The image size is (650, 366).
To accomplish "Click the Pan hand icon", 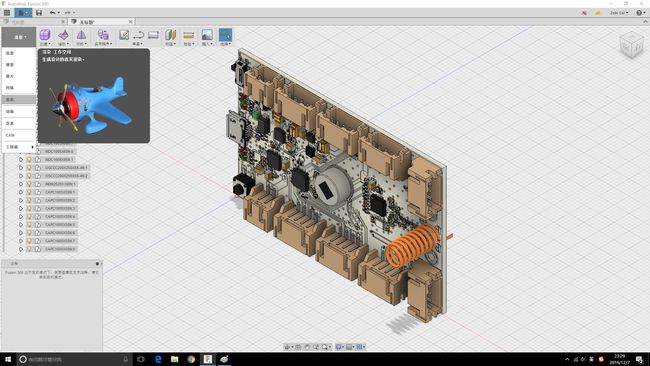I will [307, 347].
